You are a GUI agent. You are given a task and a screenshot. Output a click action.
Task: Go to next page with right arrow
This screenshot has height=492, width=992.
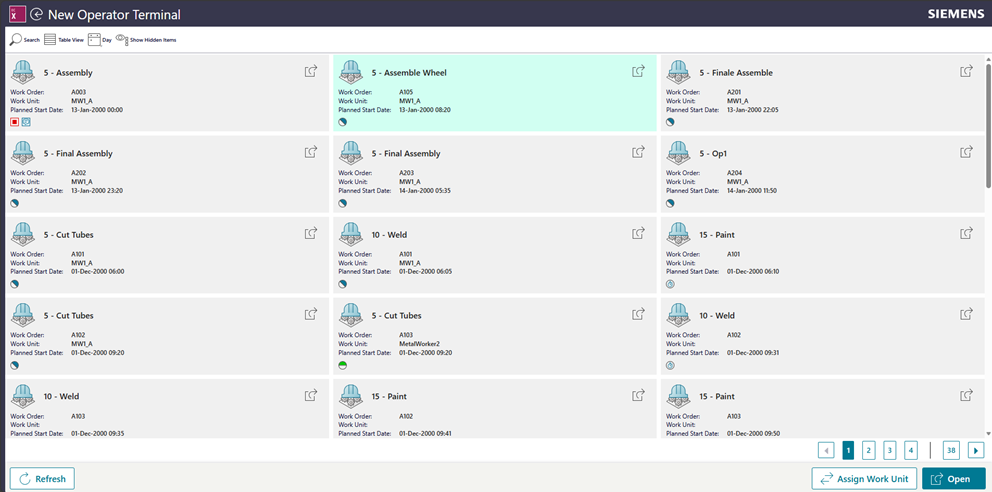(x=977, y=450)
